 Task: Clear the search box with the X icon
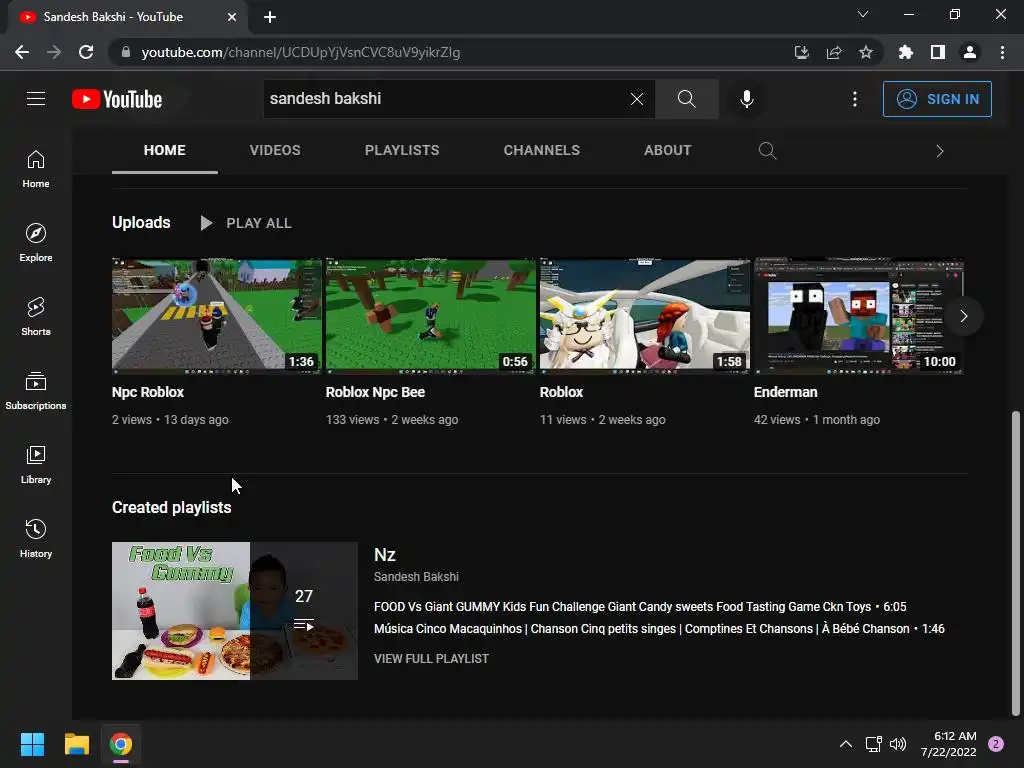(637, 99)
